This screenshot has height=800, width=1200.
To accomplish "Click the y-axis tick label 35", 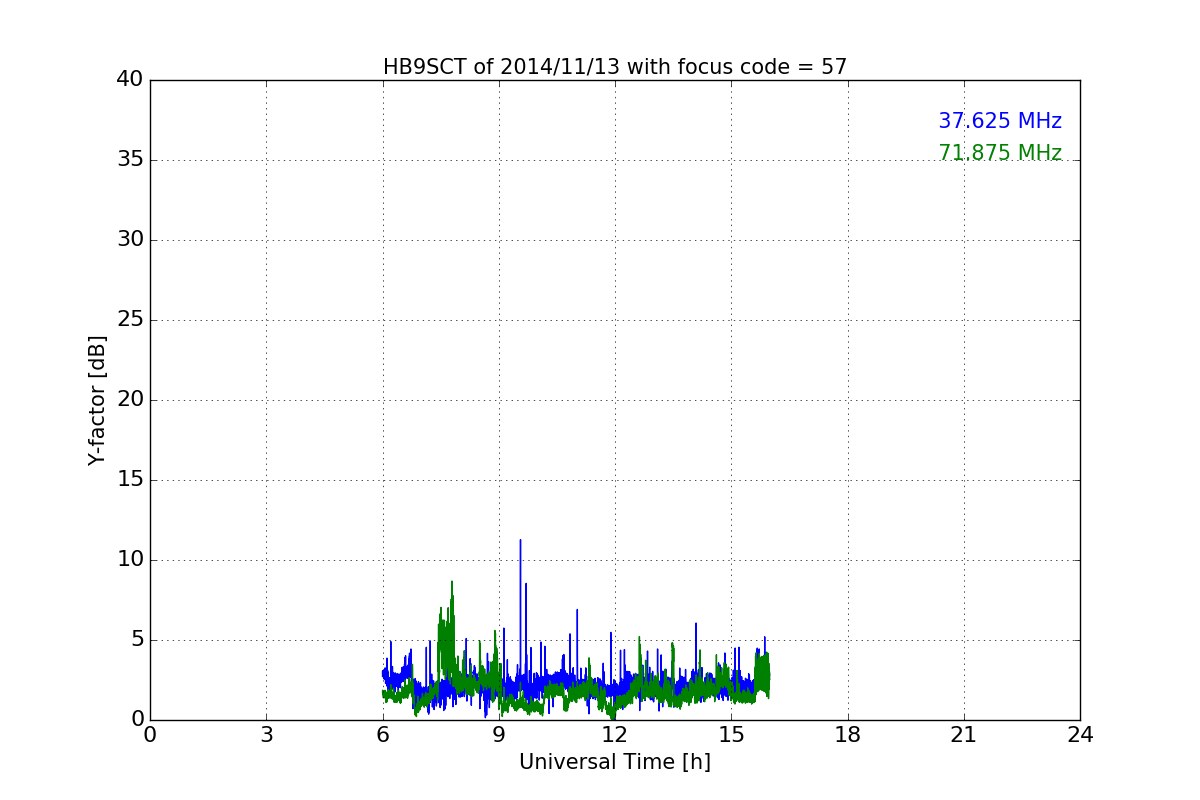I will pyautogui.click(x=130, y=160).
